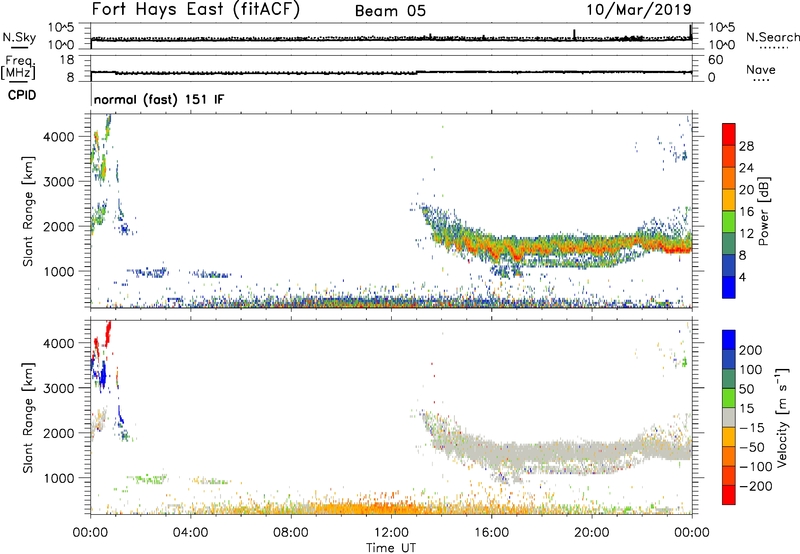Click the '04:00' time axis tick label
The image size is (800, 554).
pyautogui.click(x=190, y=533)
